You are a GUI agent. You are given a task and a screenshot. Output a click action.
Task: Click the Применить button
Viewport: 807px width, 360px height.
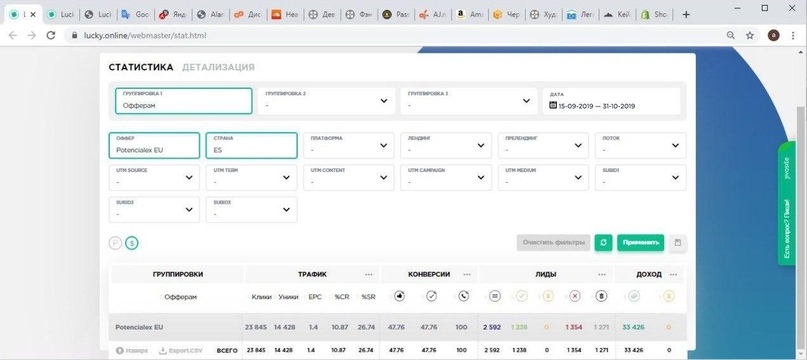click(641, 243)
